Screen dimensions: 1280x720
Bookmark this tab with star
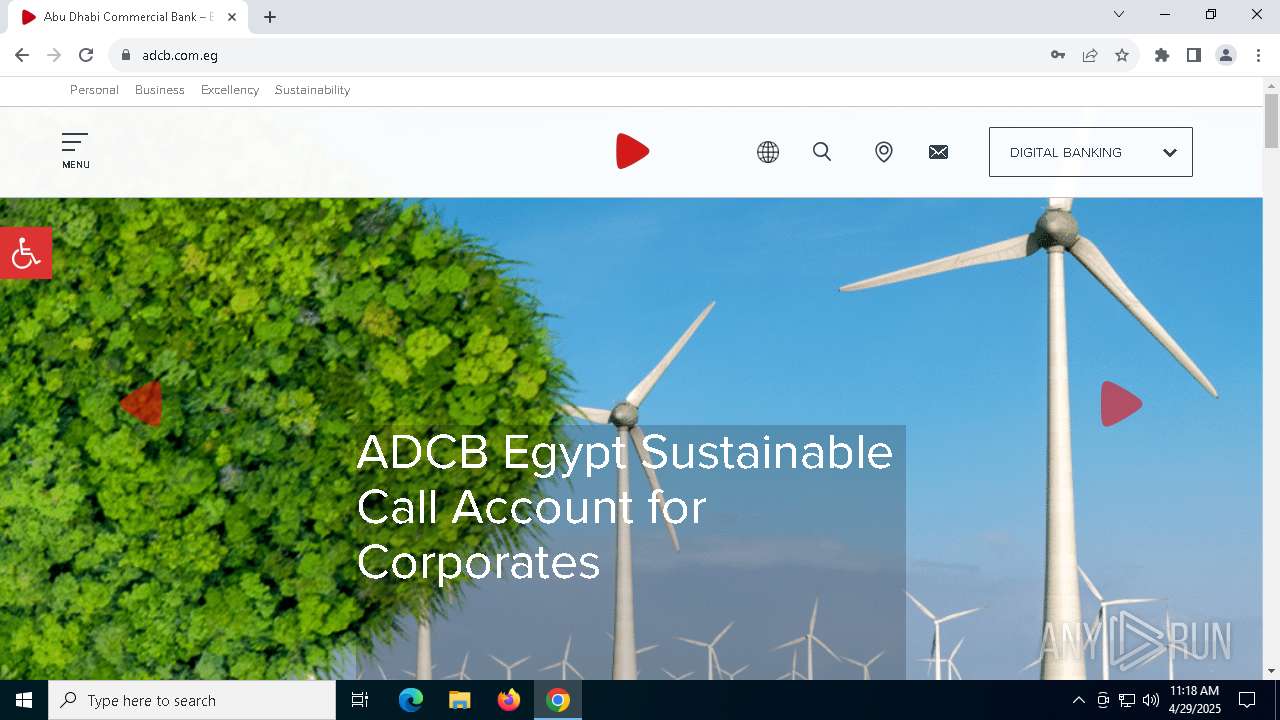(x=1122, y=55)
